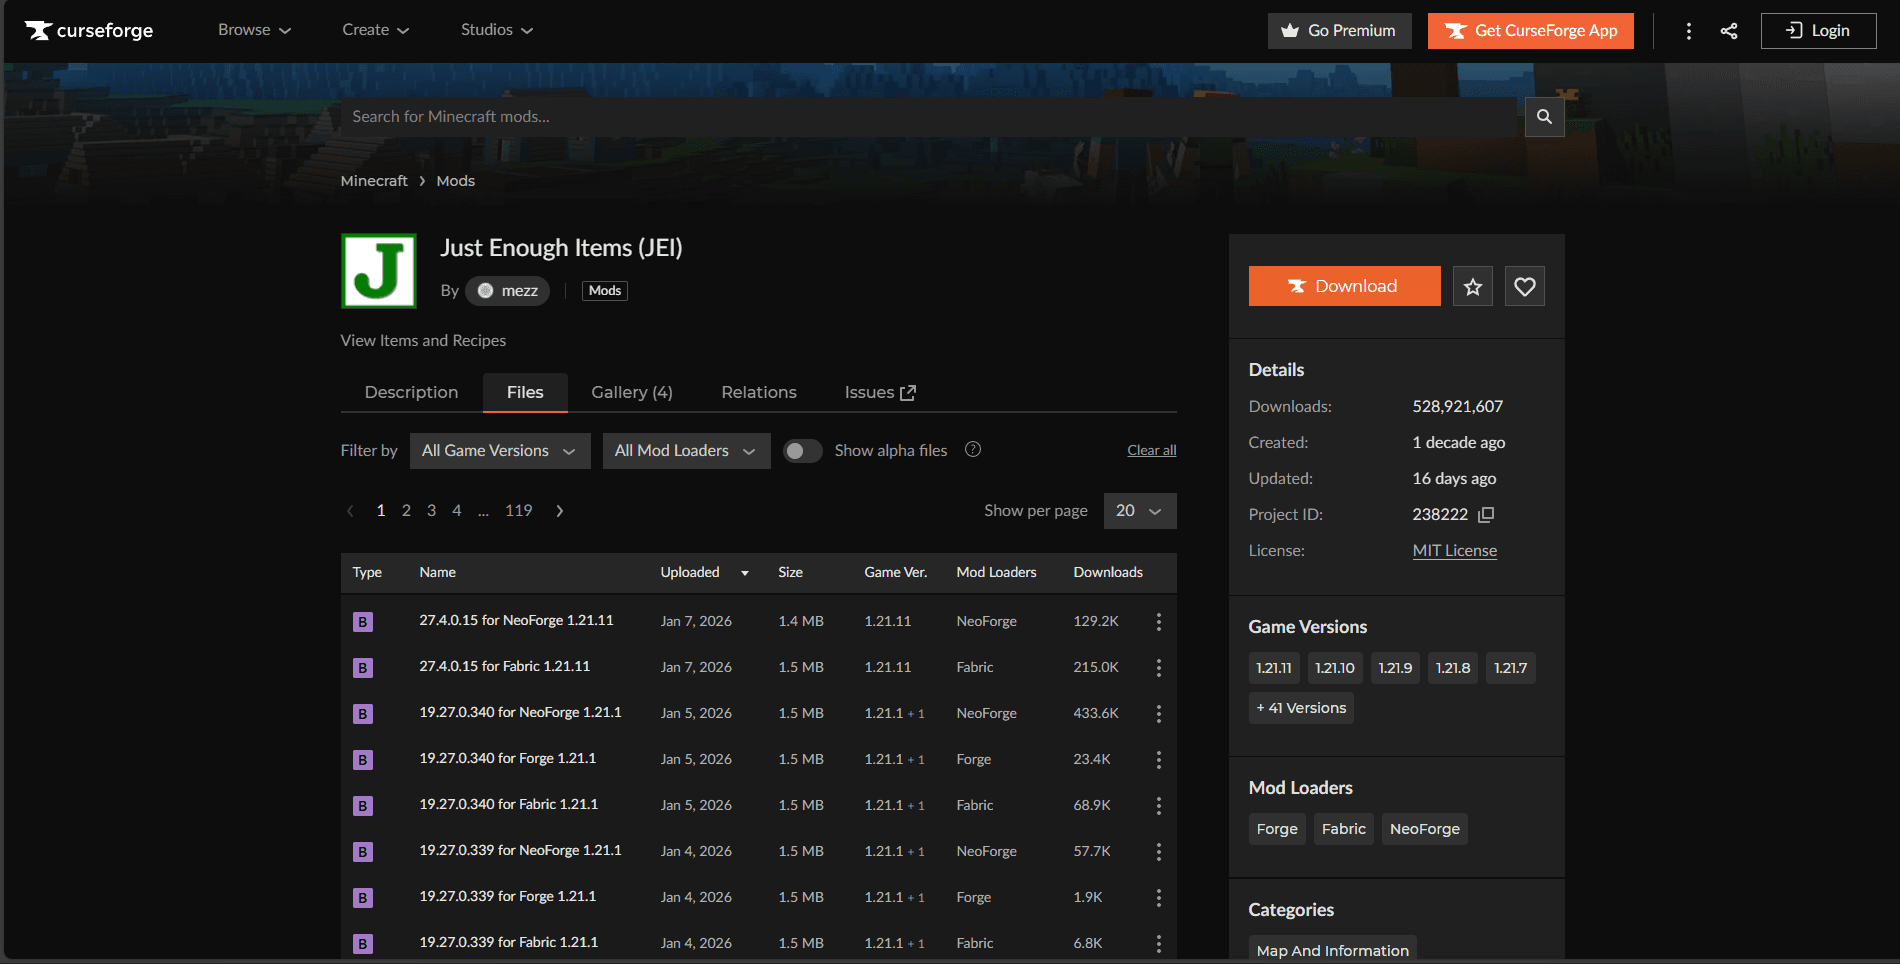Expand the Create menu
Screen dimensions: 1900x964
coord(376,30)
